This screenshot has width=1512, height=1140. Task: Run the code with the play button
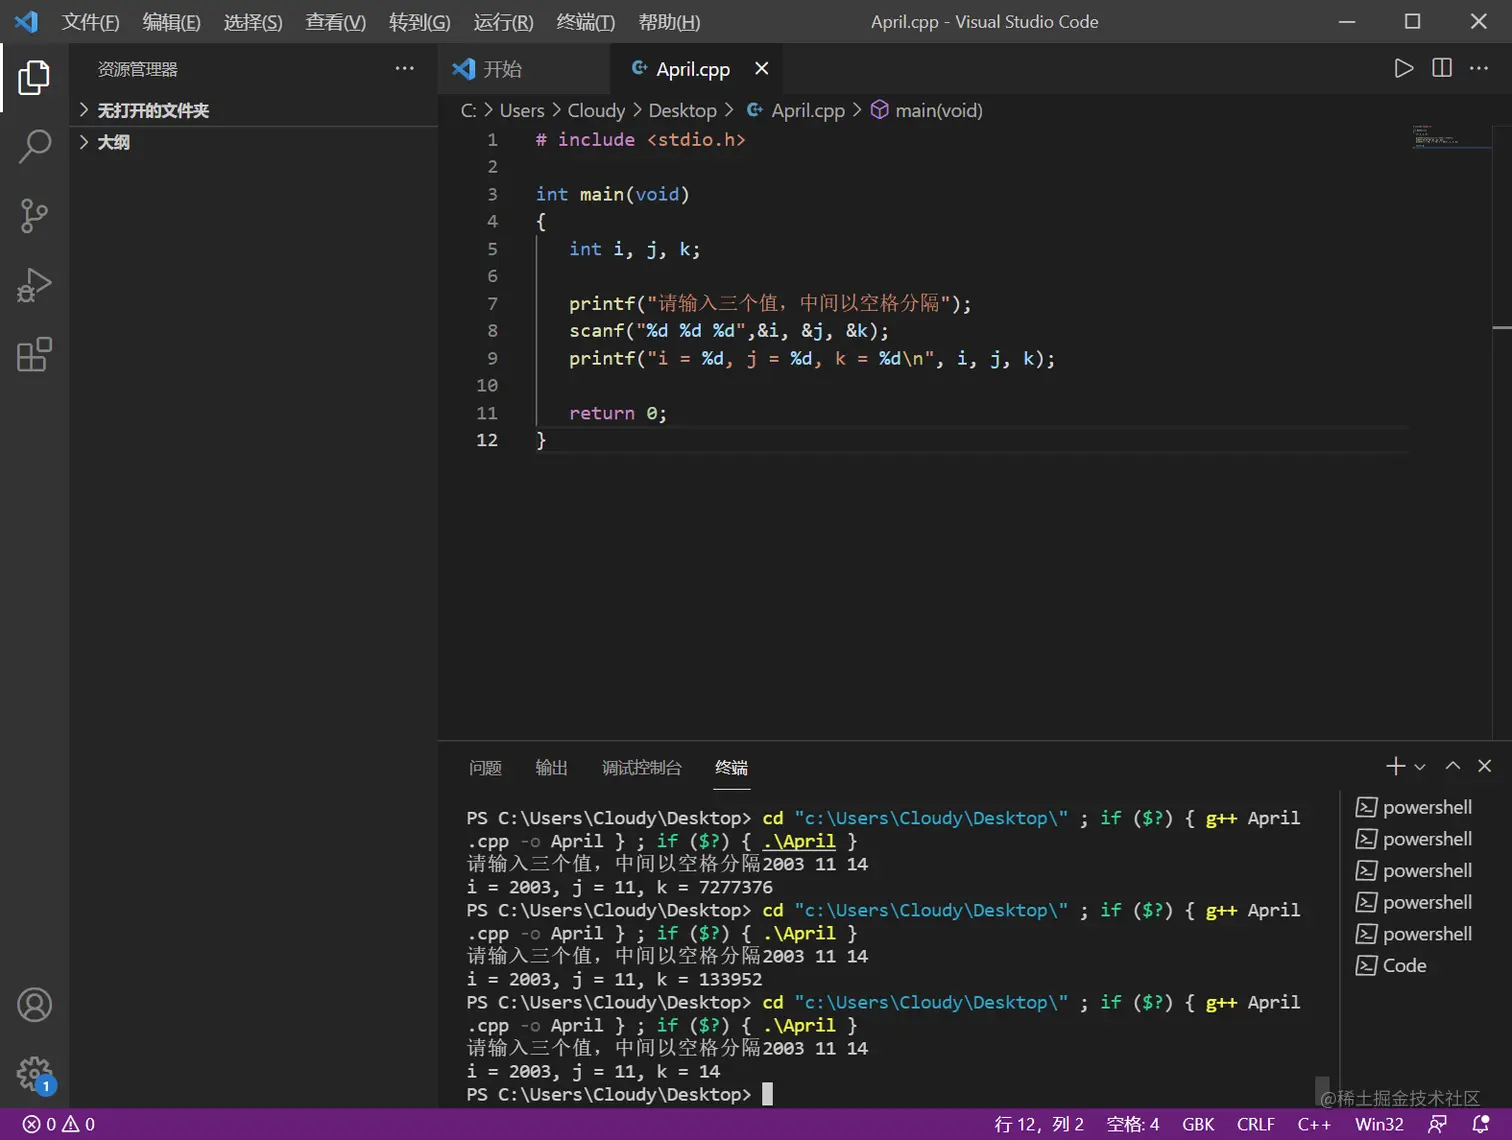pos(1404,68)
